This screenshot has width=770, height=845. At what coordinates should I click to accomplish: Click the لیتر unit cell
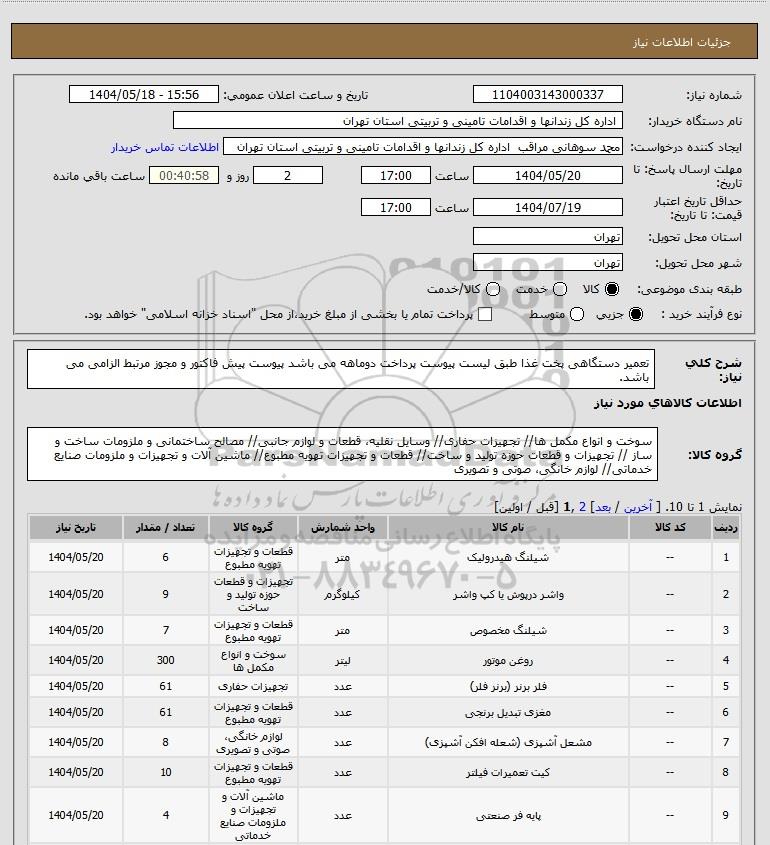[x=342, y=660]
